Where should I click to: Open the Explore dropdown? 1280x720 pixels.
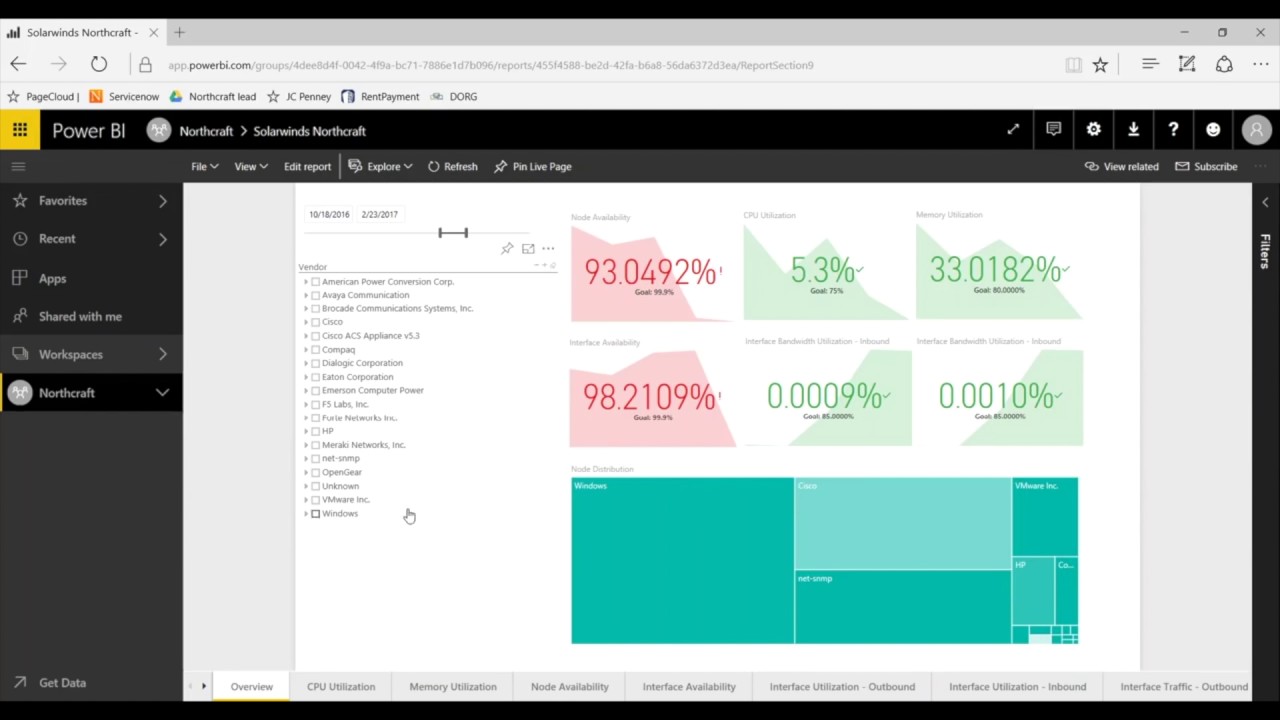380,166
